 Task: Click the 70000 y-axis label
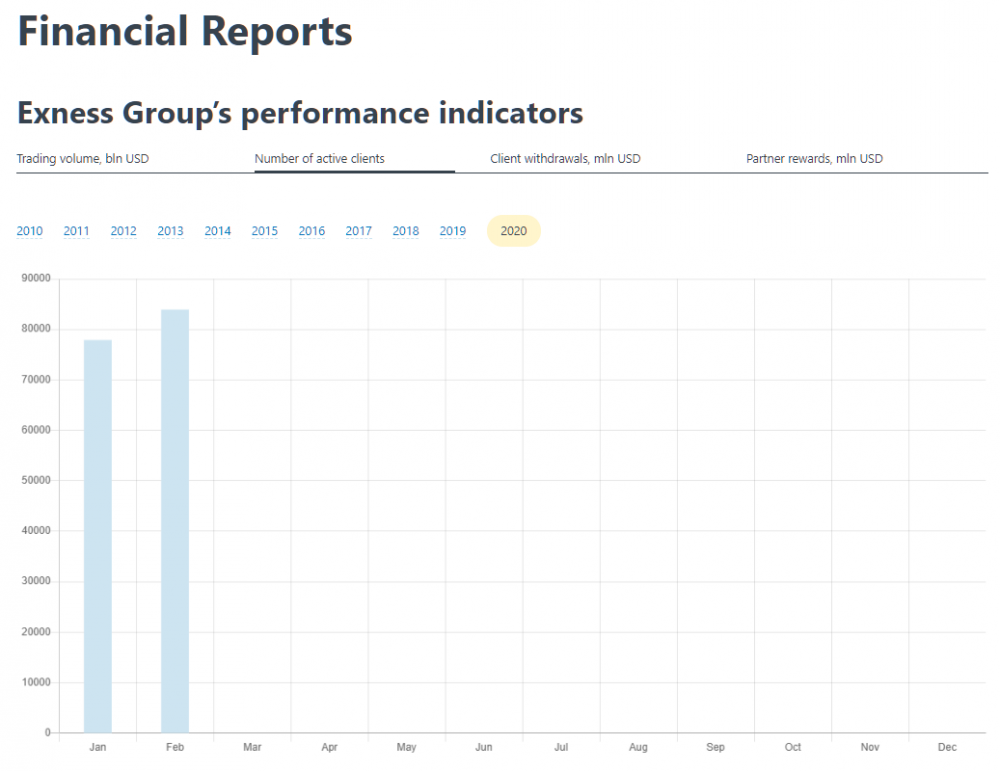[36, 379]
